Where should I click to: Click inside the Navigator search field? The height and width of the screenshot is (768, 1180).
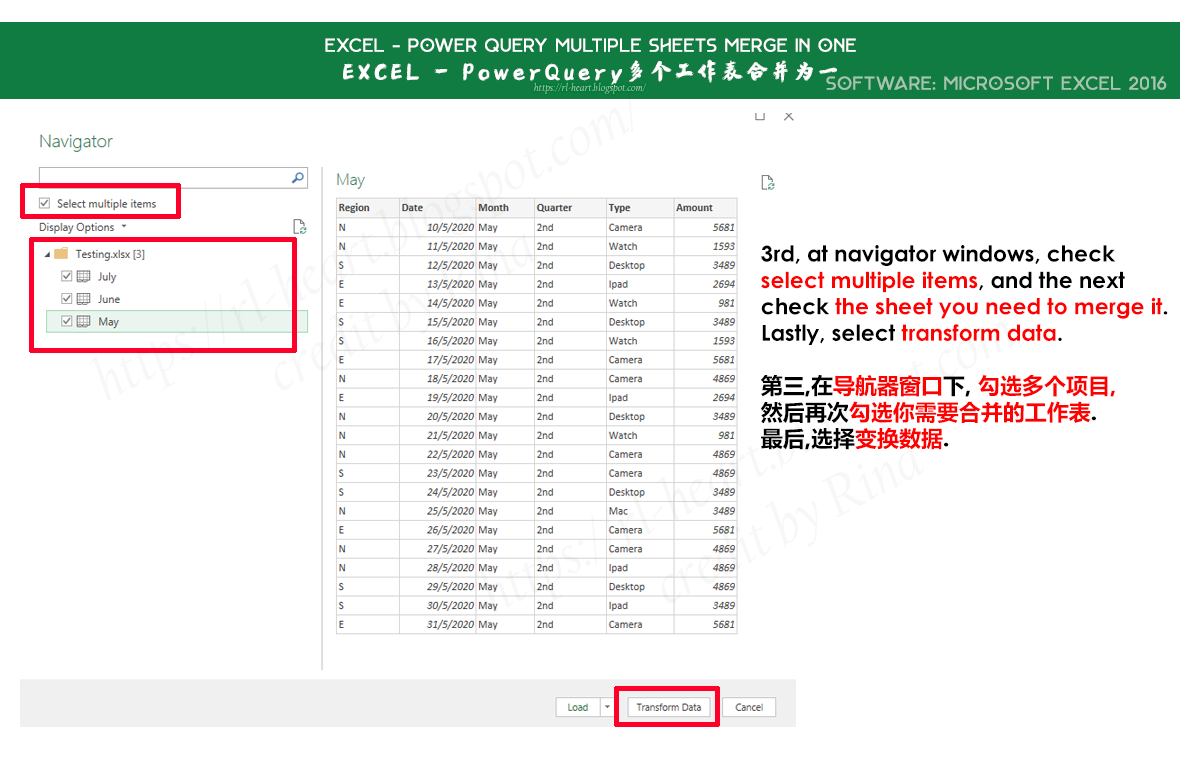160,177
